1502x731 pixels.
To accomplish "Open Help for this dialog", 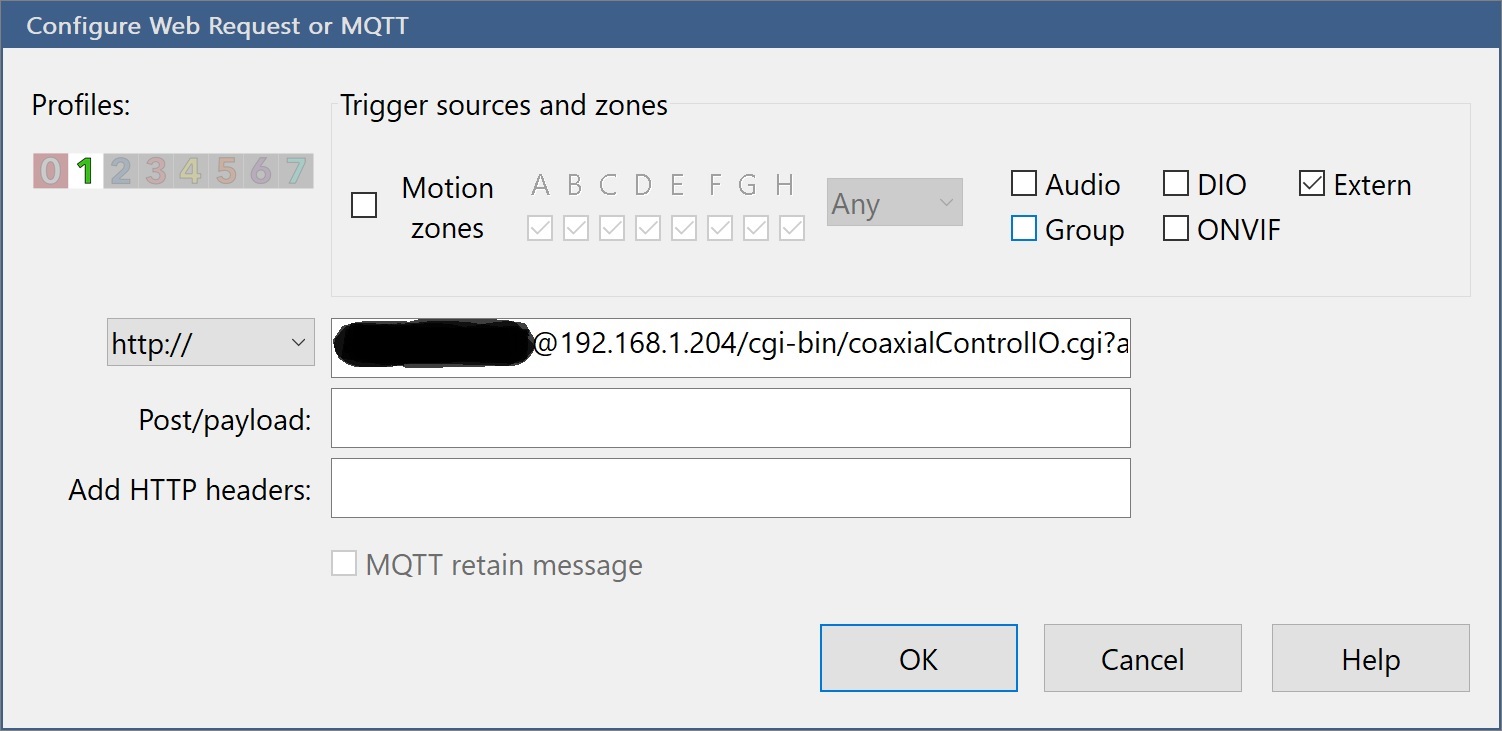I will point(1370,659).
